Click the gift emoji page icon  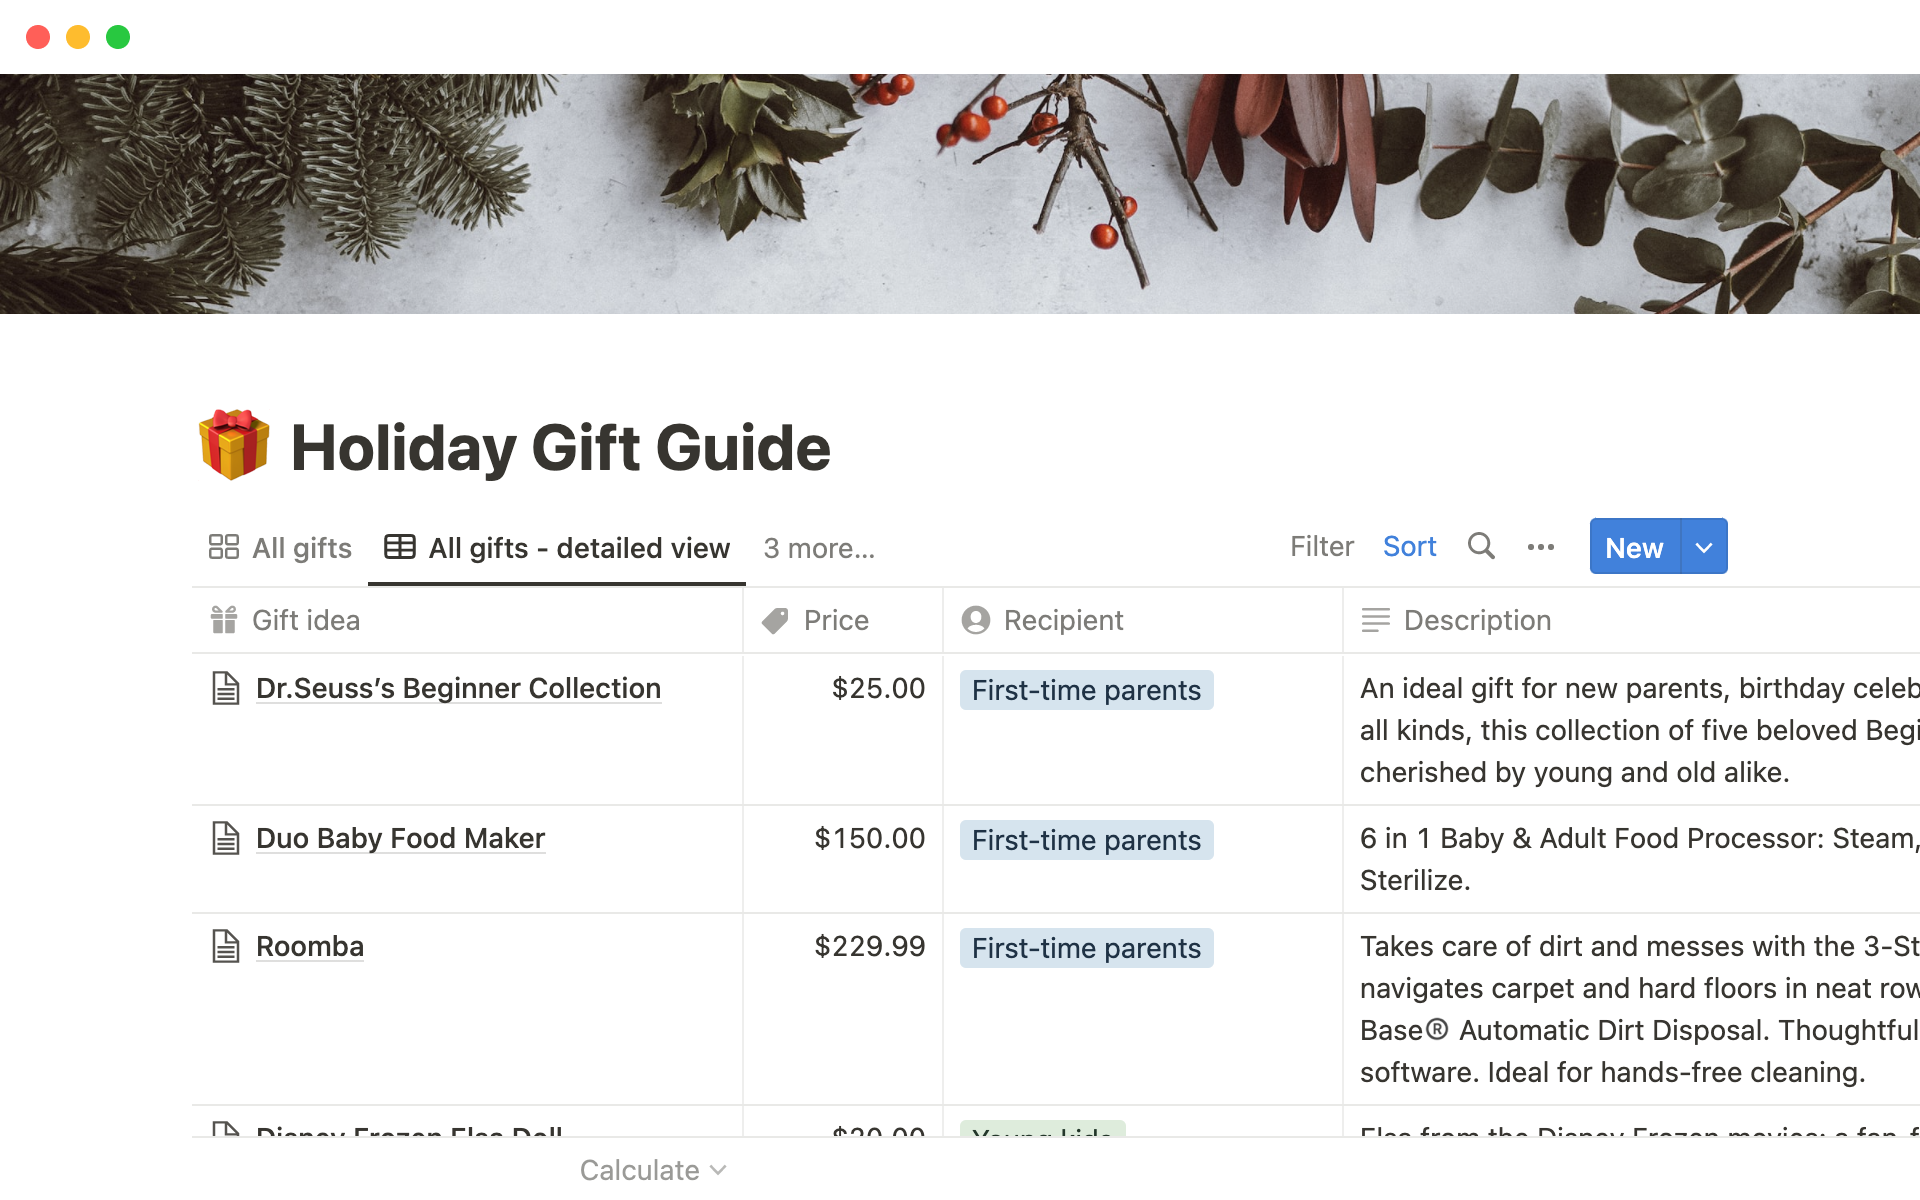[x=234, y=445]
